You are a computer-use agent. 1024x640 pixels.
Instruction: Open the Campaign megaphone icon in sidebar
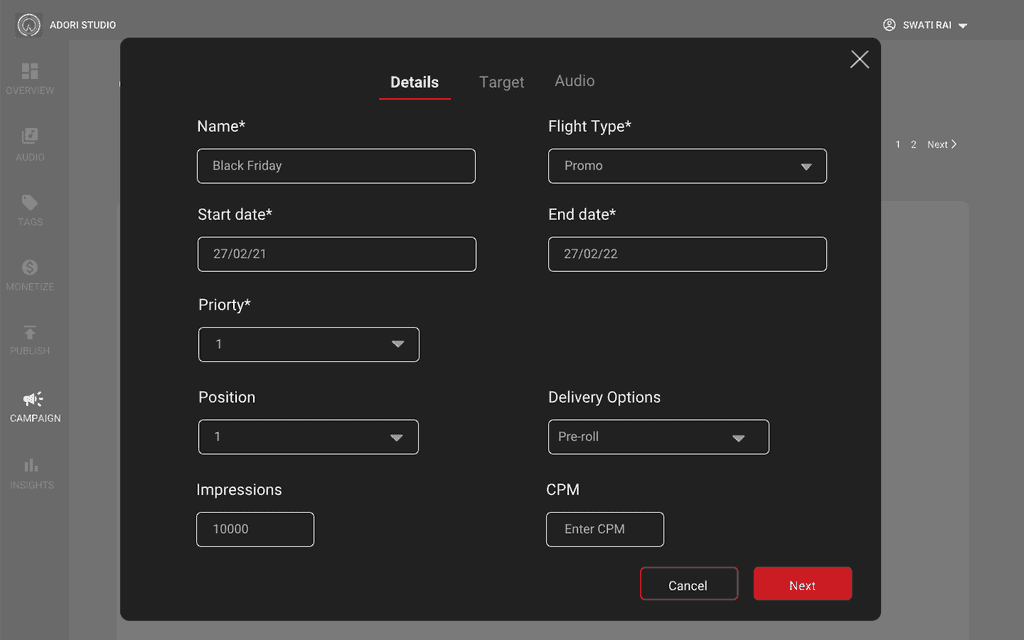(33, 398)
